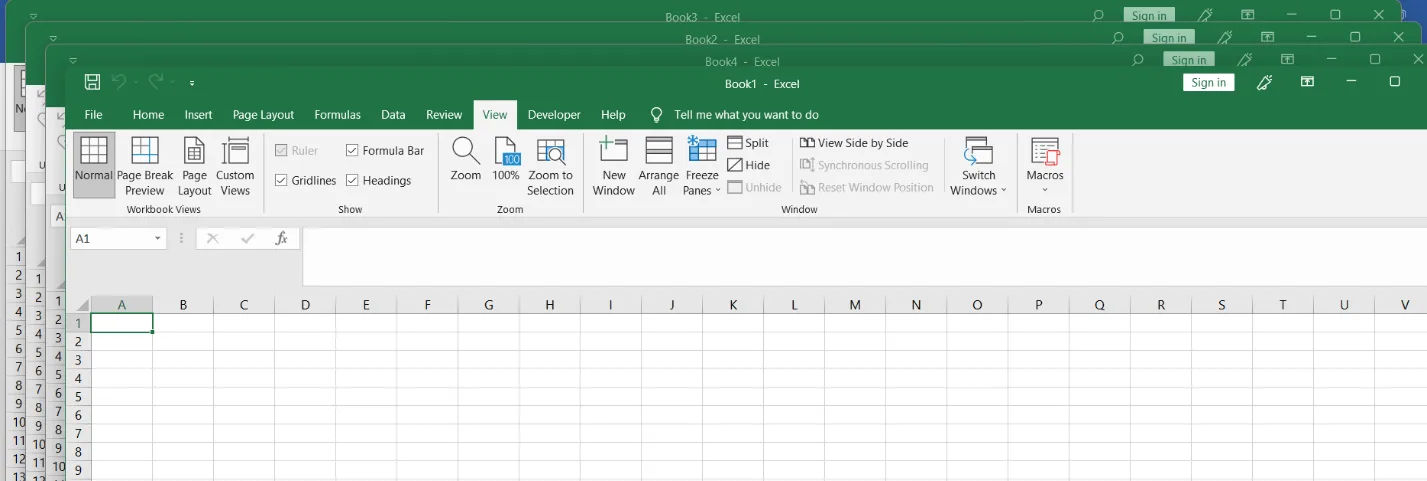The width and height of the screenshot is (1427, 481).
Task: Switch to Page Break Preview
Action: coord(145,165)
